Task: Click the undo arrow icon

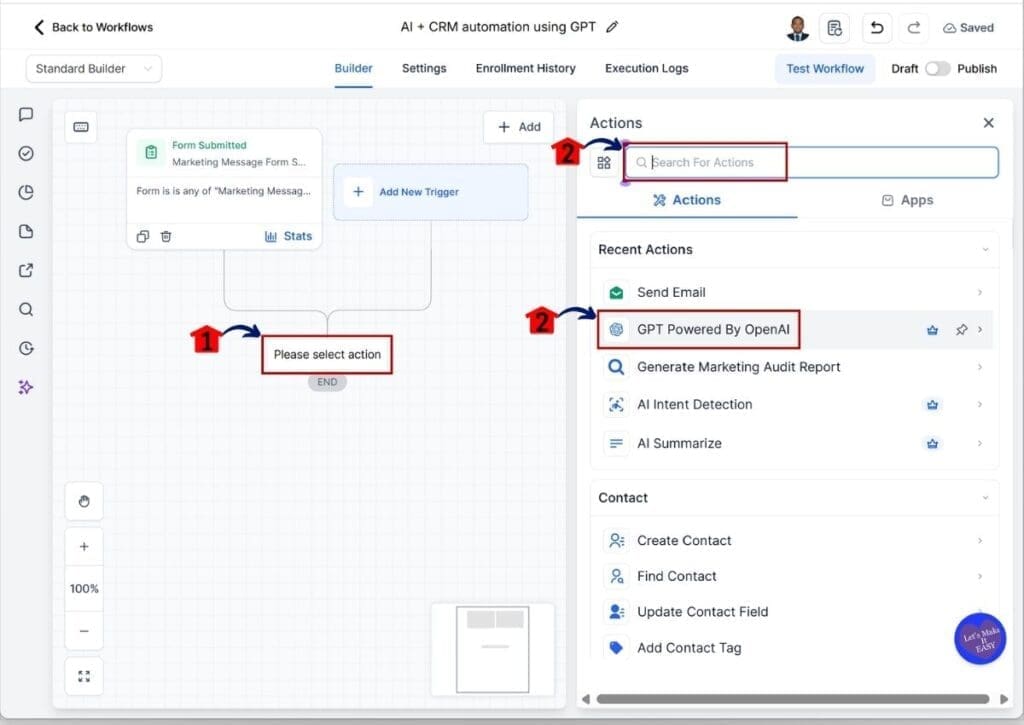Action: click(877, 28)
